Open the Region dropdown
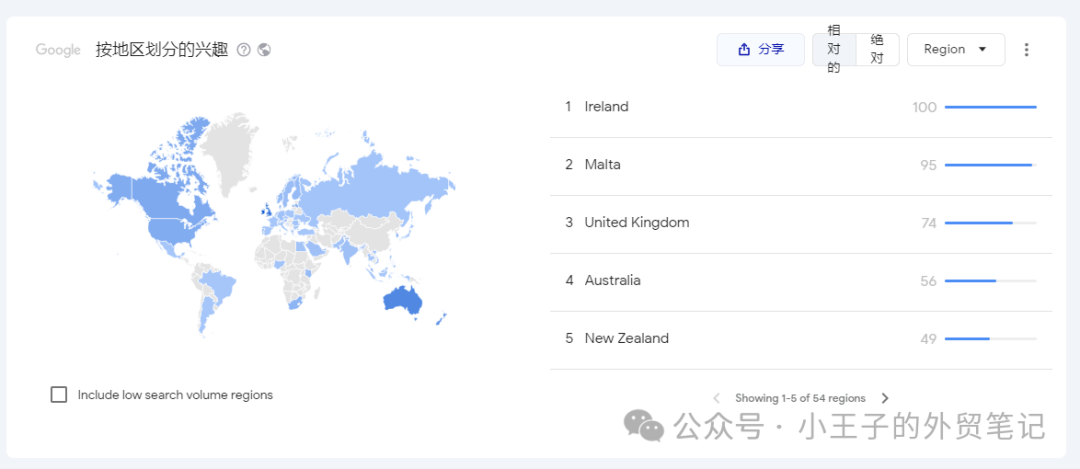1080x469 pixels. click(x=955, y=50)
